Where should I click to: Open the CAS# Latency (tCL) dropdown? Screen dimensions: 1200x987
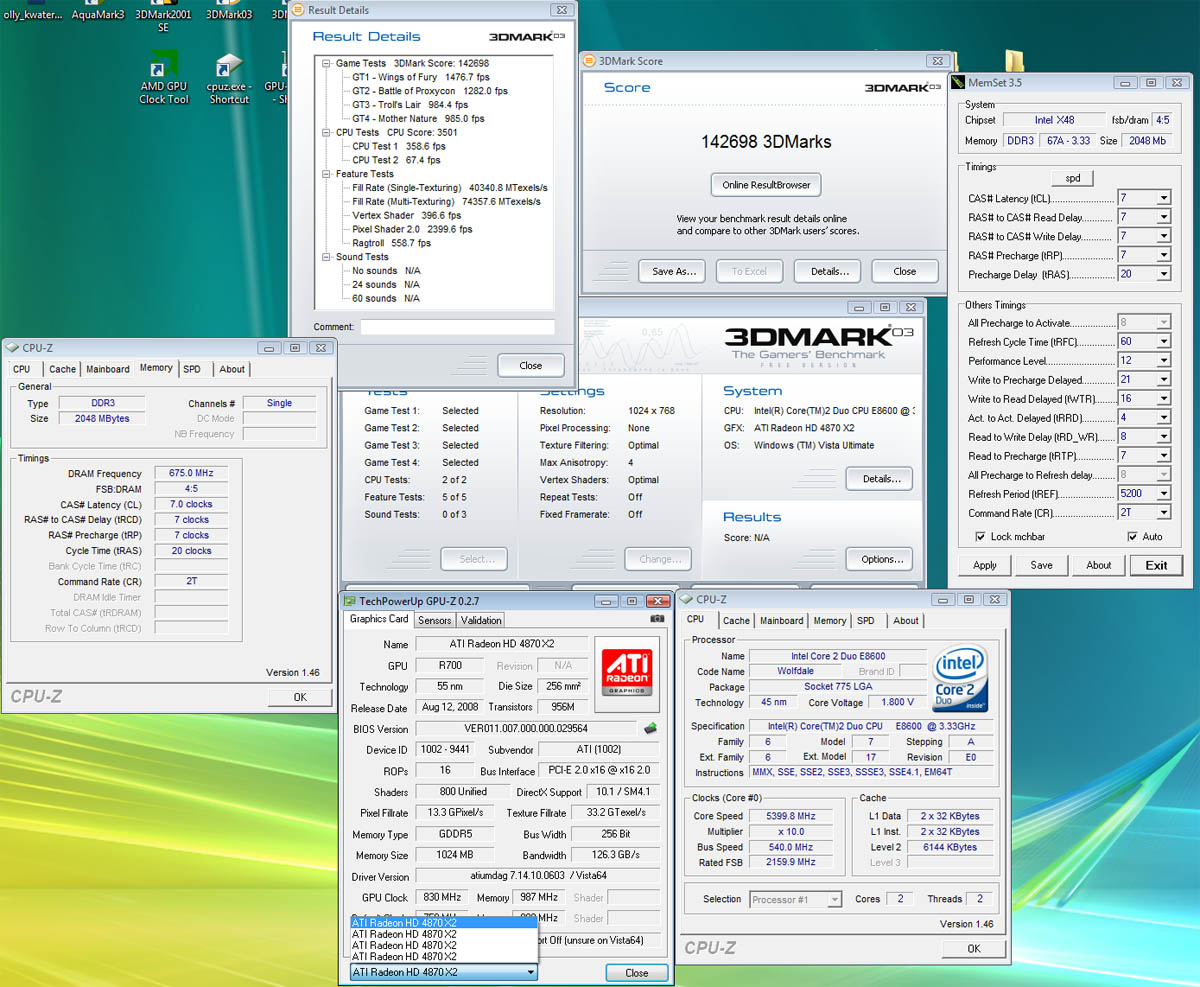point(1163,199)
